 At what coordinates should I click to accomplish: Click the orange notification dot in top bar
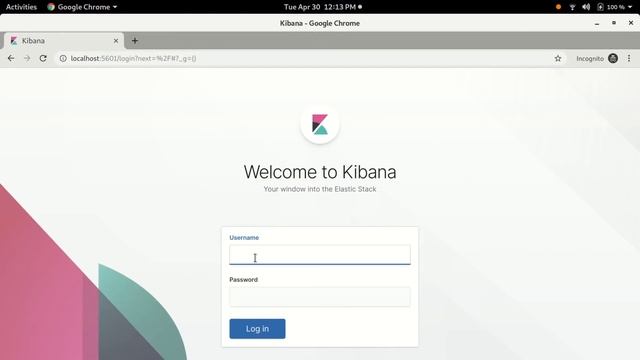click(558, 7)
